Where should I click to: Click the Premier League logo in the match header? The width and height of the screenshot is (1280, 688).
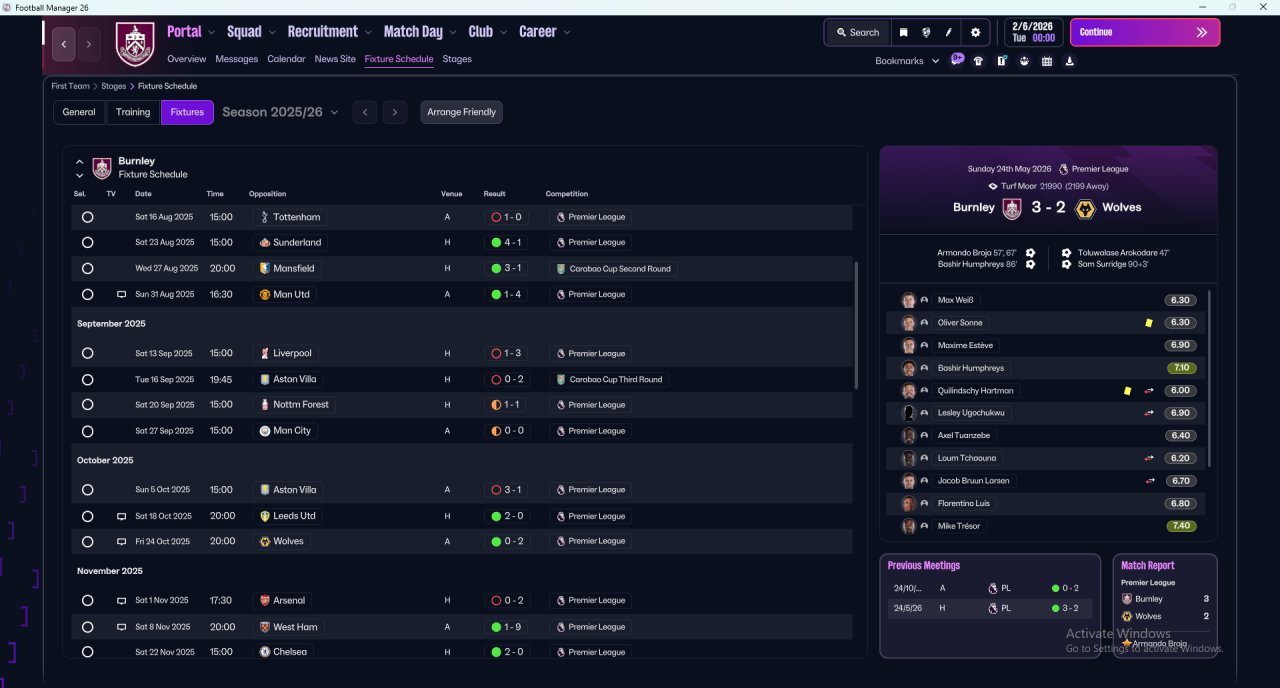[x=1063, y=169]
